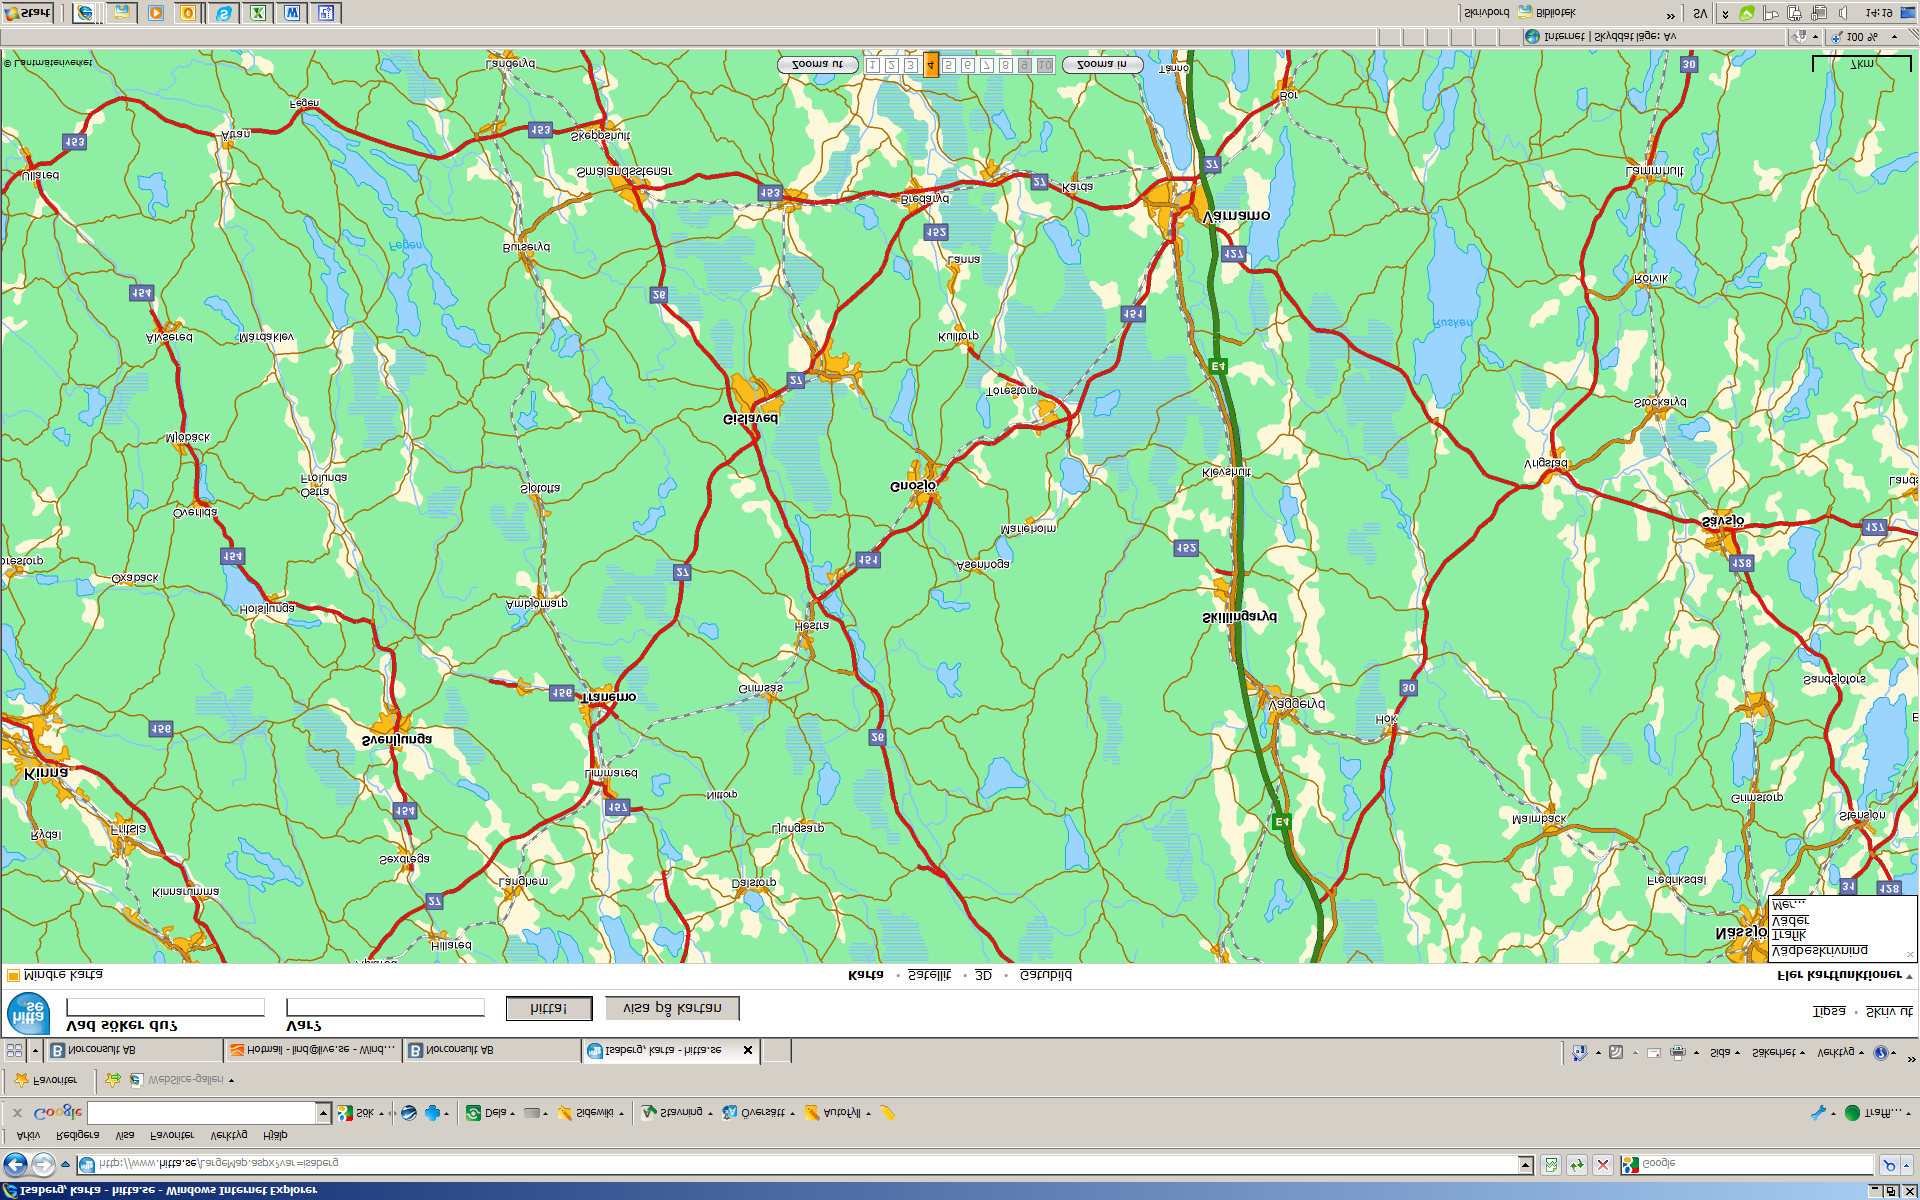Click the Mindre karta icon
The image size is (1920, 1200).
(x=13, y=975)
